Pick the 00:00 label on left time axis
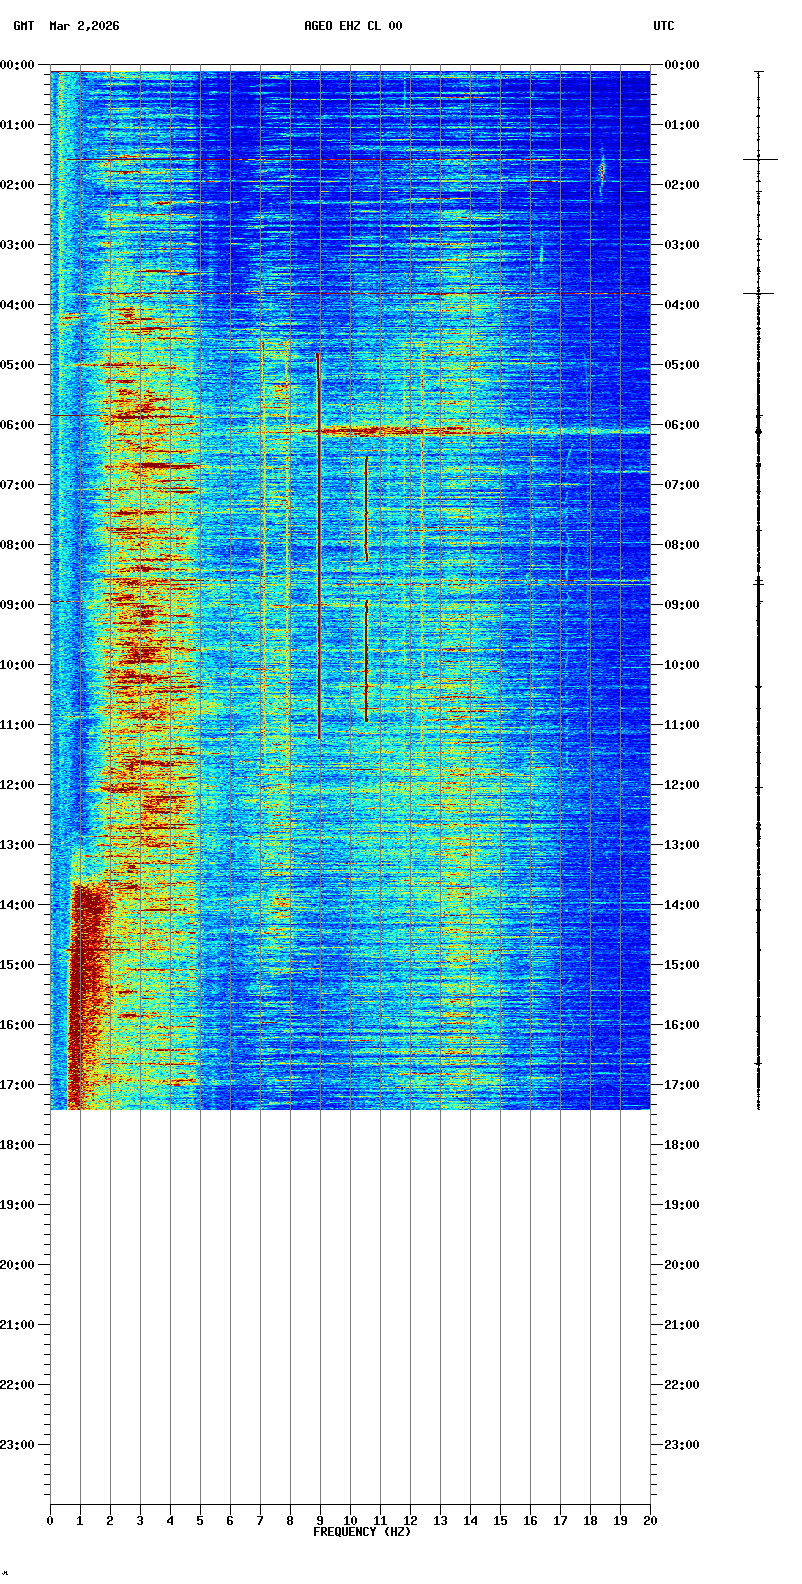The height and width of the screenshot is (1584, 802). pos(18,65)
